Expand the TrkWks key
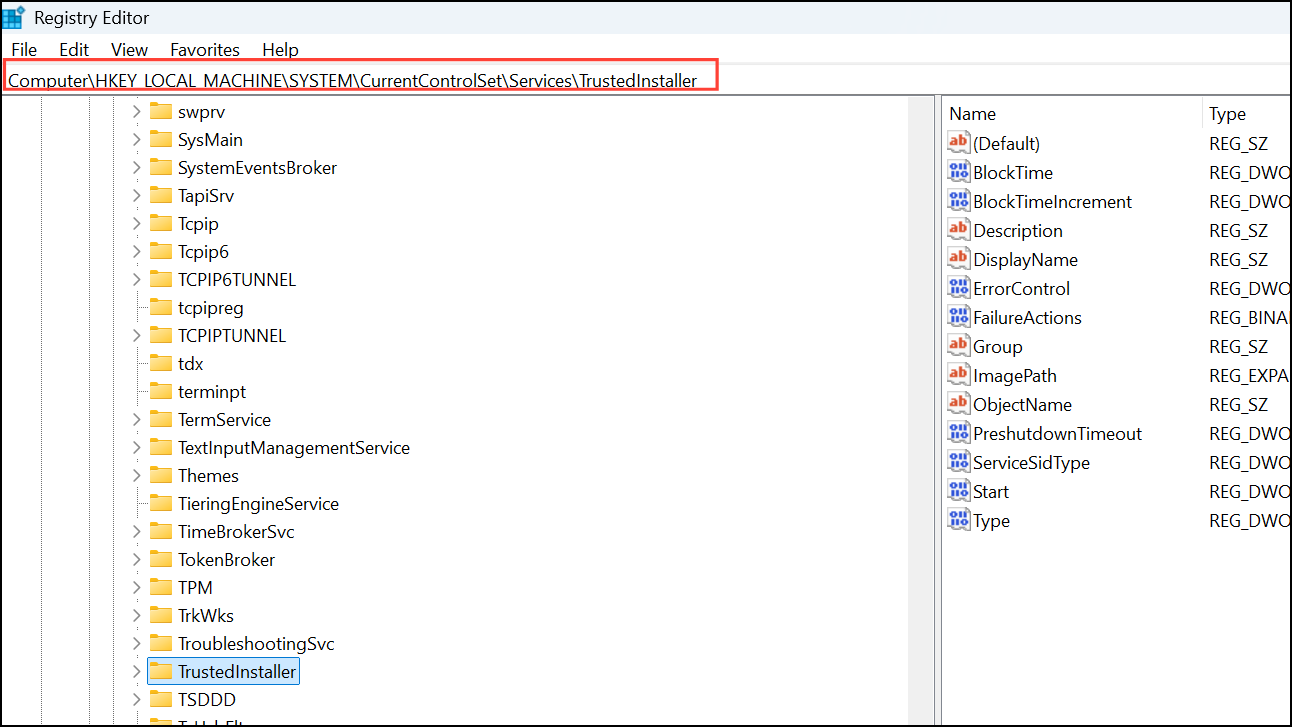This screenshot has height=727, width=1292. (x=137, y=616)
